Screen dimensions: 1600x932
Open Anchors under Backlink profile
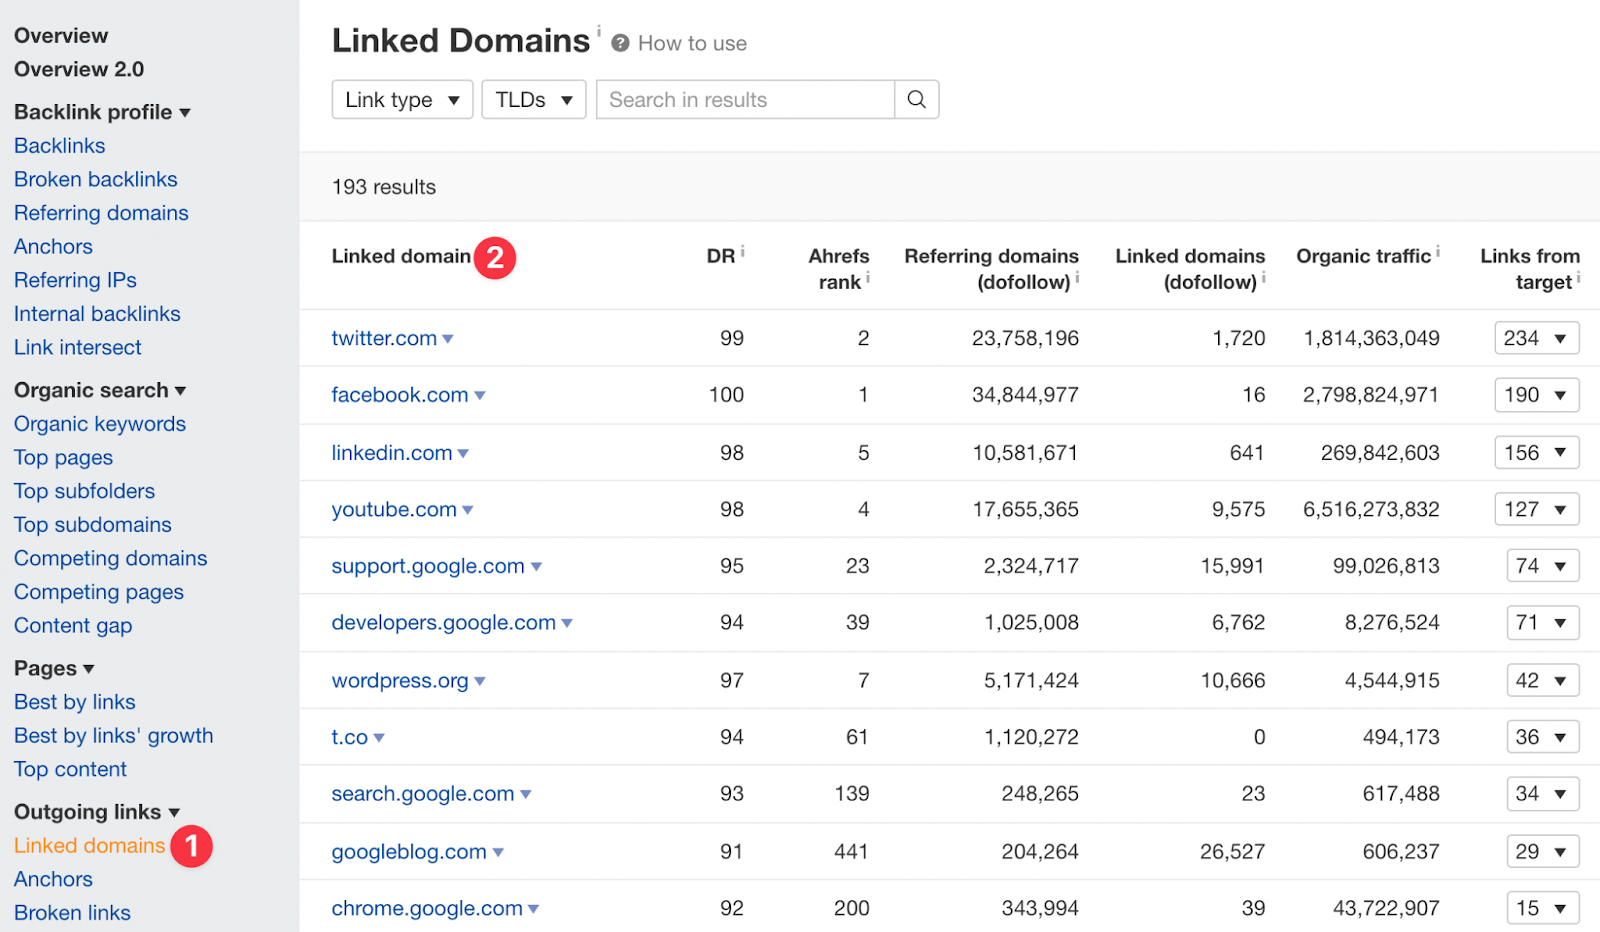coord(53,247)
